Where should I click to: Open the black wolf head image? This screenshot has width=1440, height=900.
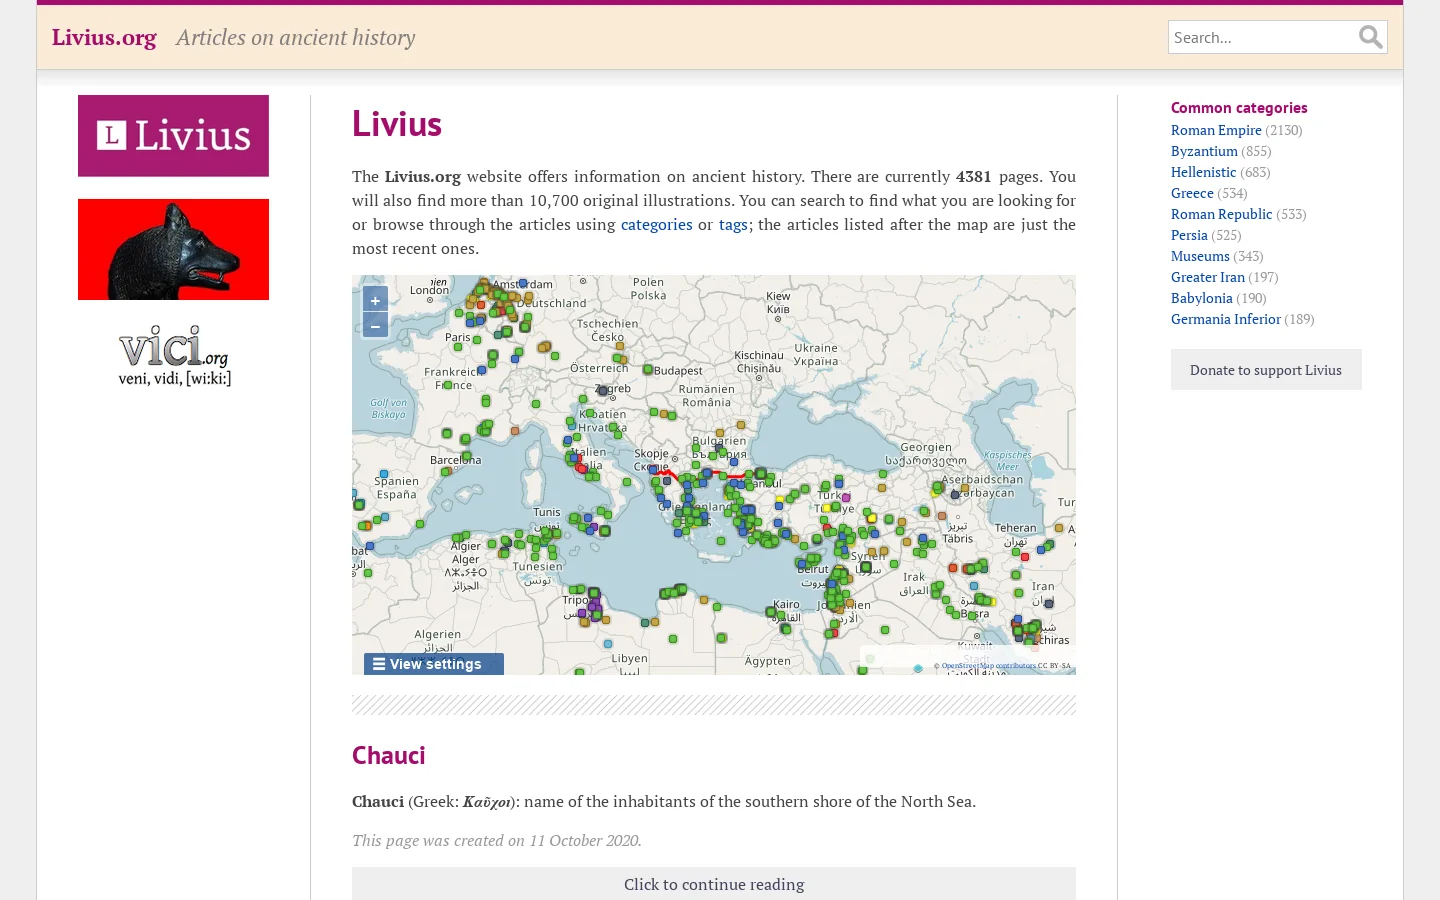pyautogui.click(x=173, y=249)
